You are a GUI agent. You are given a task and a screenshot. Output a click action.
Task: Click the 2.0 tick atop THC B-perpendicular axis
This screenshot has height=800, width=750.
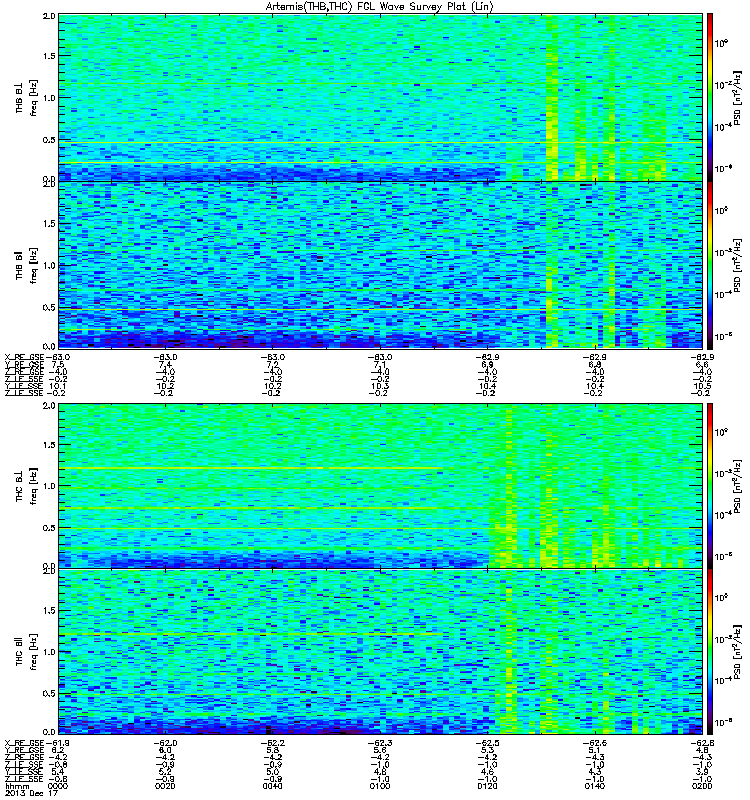tap(49, 406)
